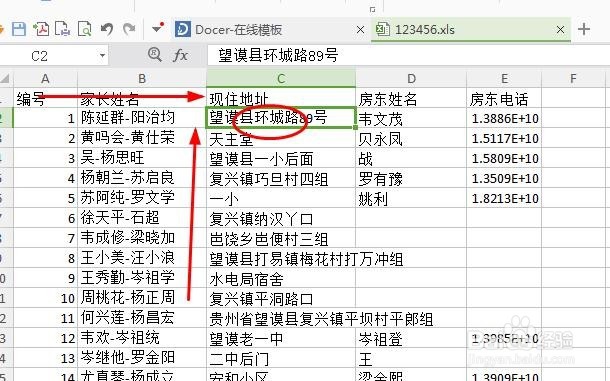Select cell 杨朝兰-苏启良

pos(142,178)
